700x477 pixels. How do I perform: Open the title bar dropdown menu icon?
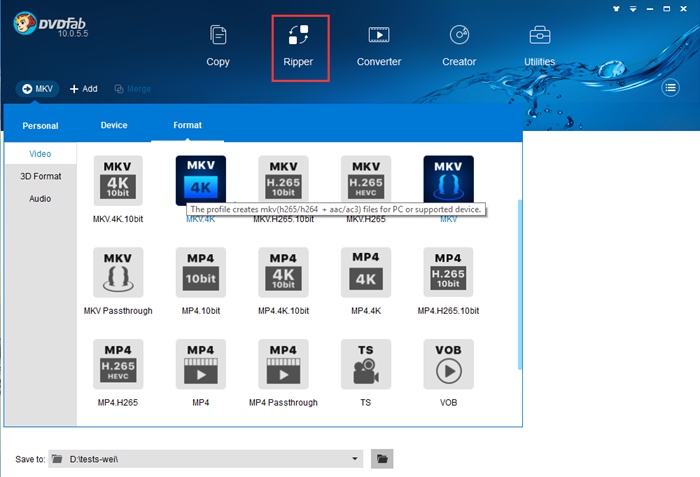pyautogui.click(x=633, y=8)
